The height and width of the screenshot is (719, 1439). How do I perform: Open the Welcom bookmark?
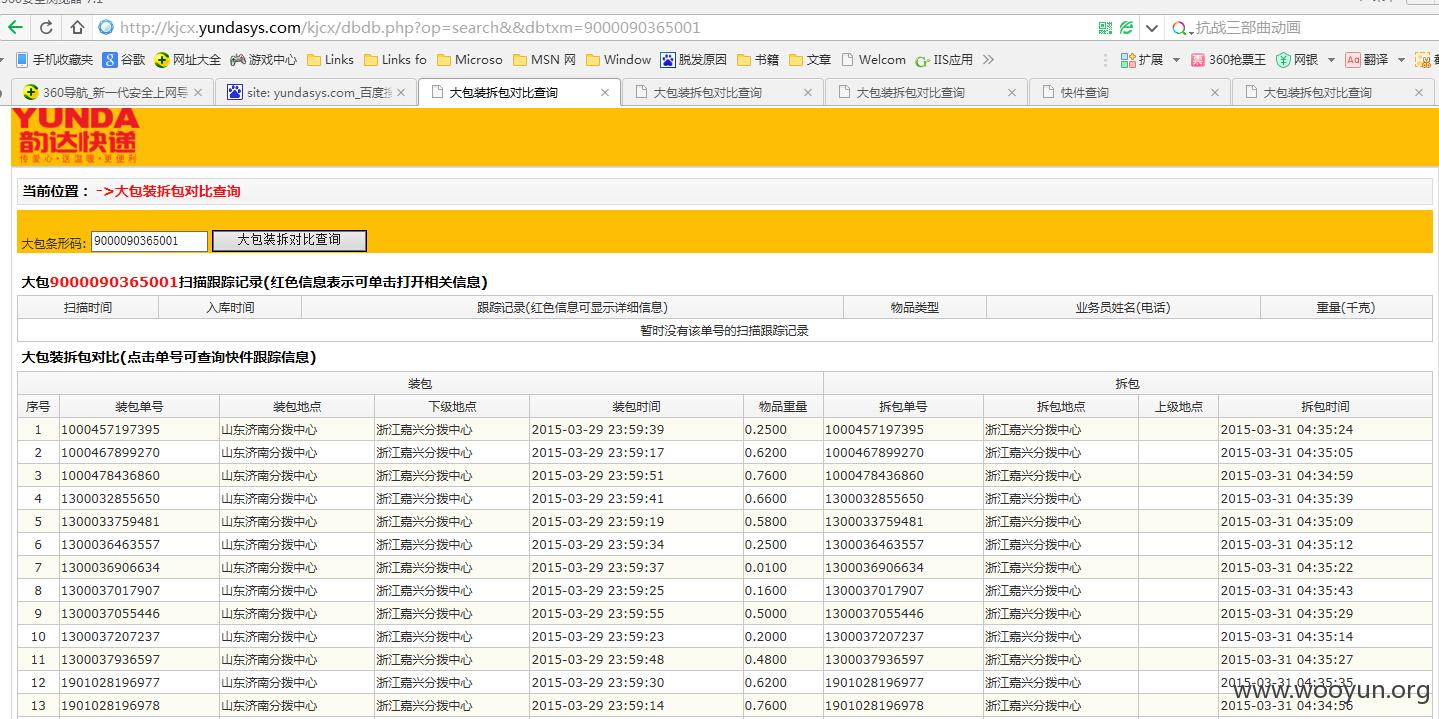point(874,60)
